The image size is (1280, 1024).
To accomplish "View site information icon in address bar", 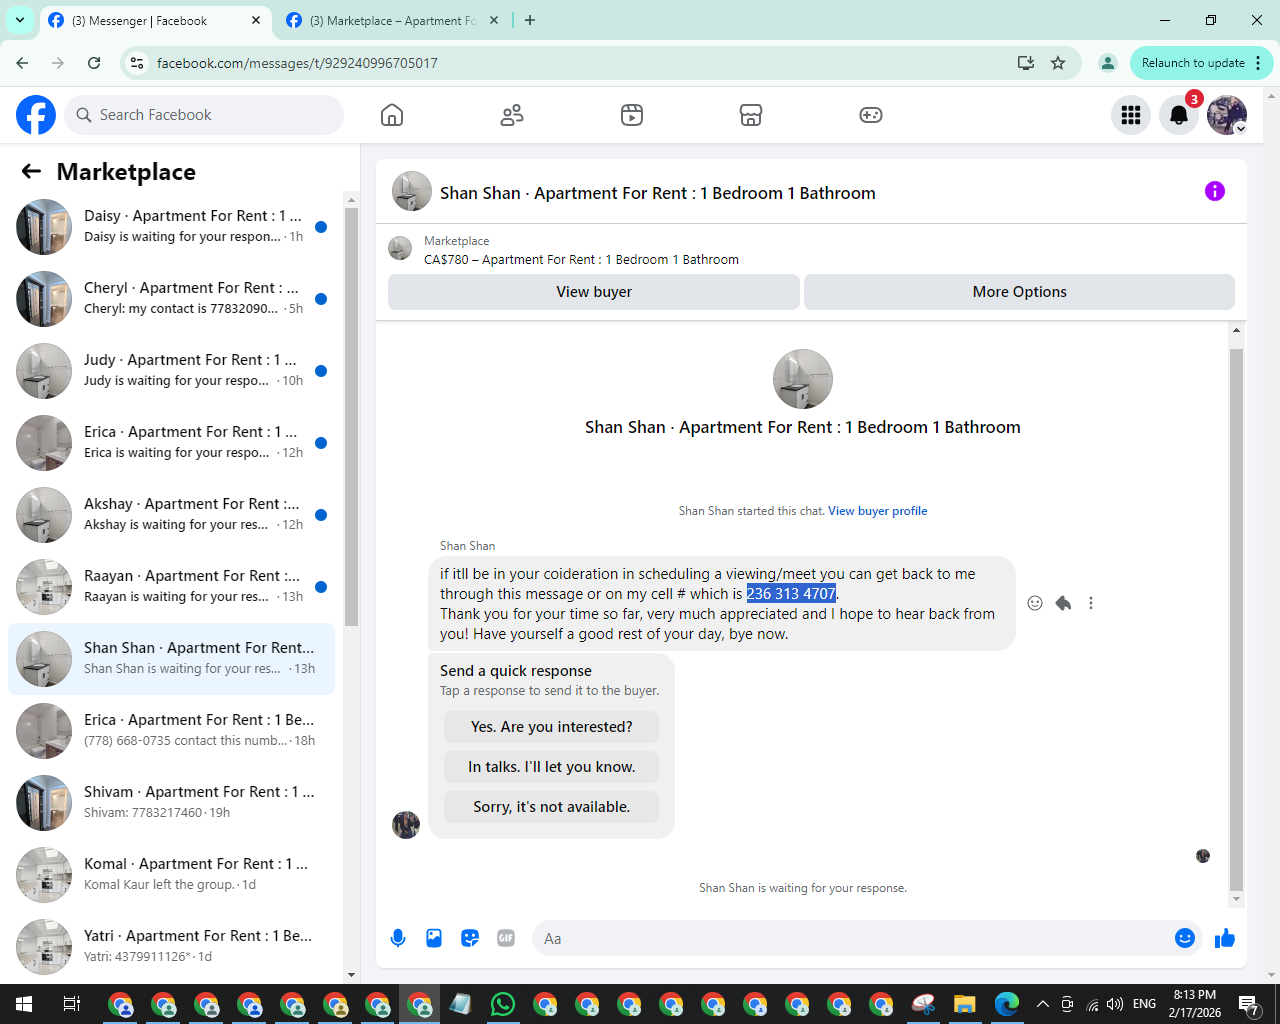I will pos(137,63).
